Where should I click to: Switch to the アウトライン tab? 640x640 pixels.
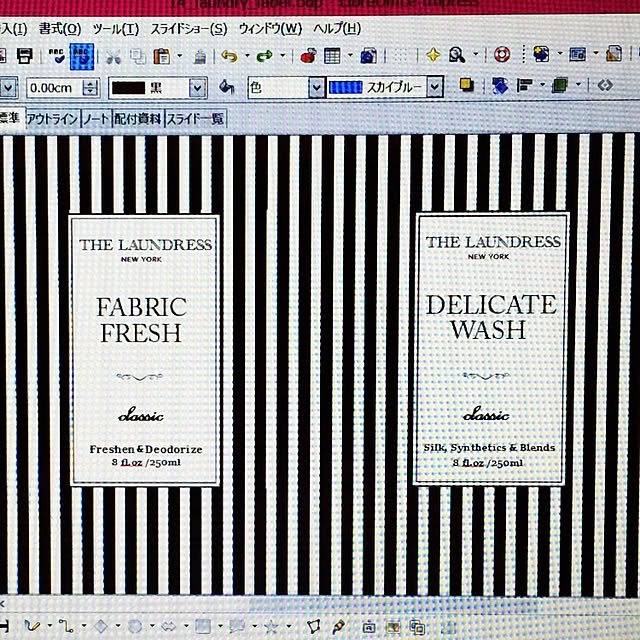pos(52,119)
